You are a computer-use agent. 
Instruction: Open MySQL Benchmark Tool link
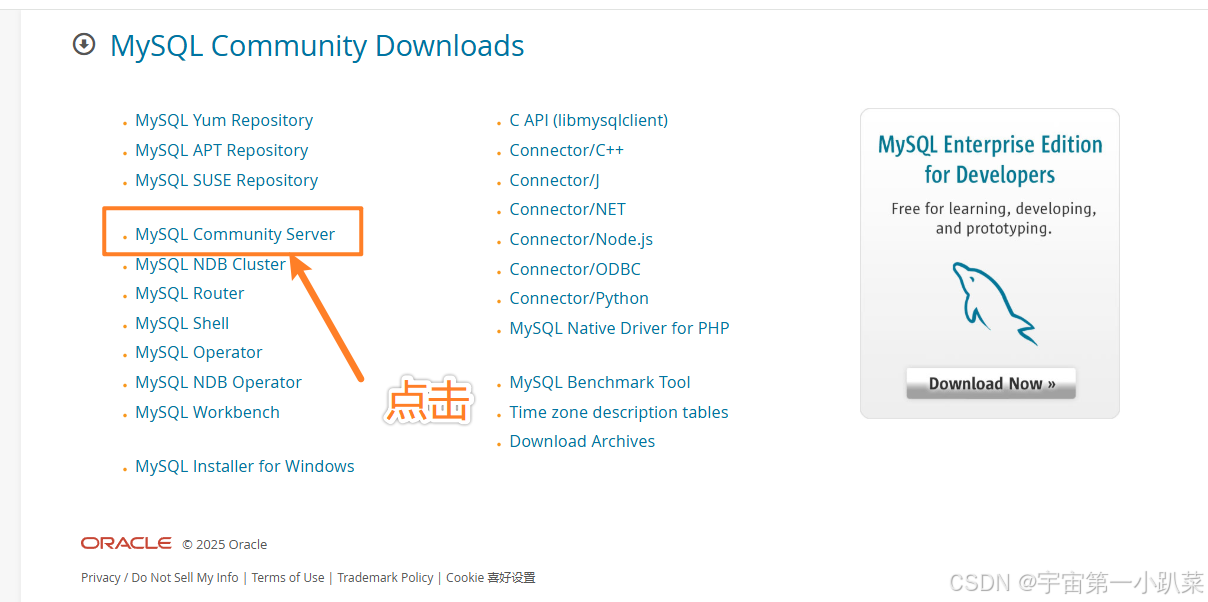tap(600, 382)
